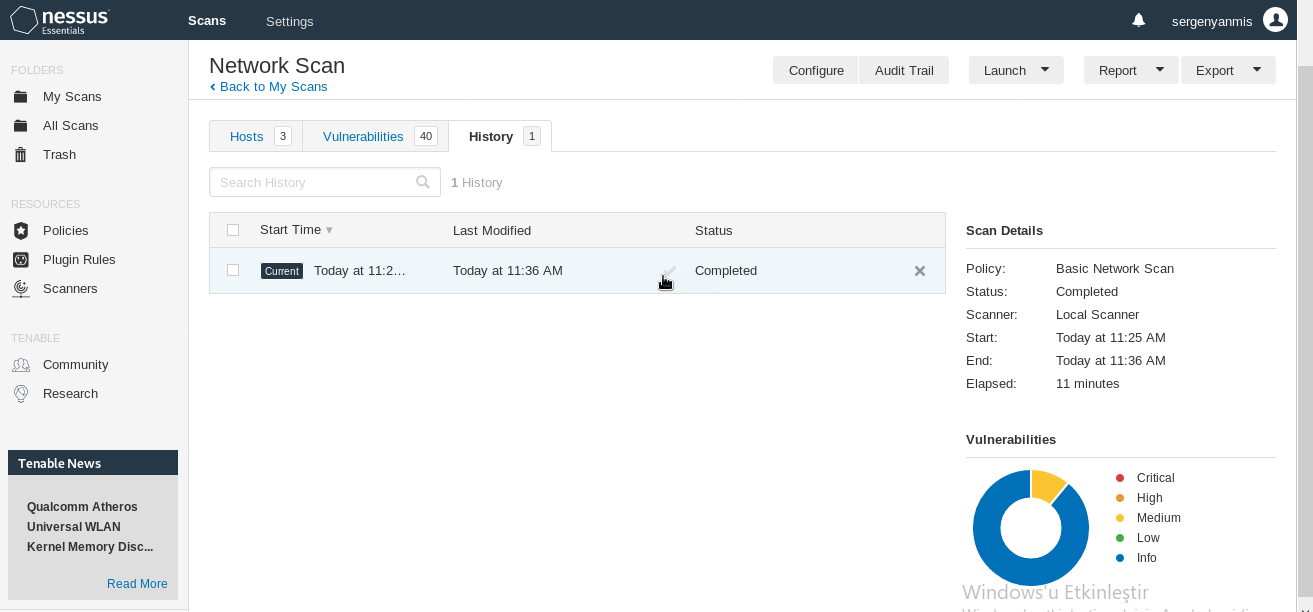Switch to the Hosts tab
Image resolution: width=1313 pixels, height=612 pixels.
256,136
